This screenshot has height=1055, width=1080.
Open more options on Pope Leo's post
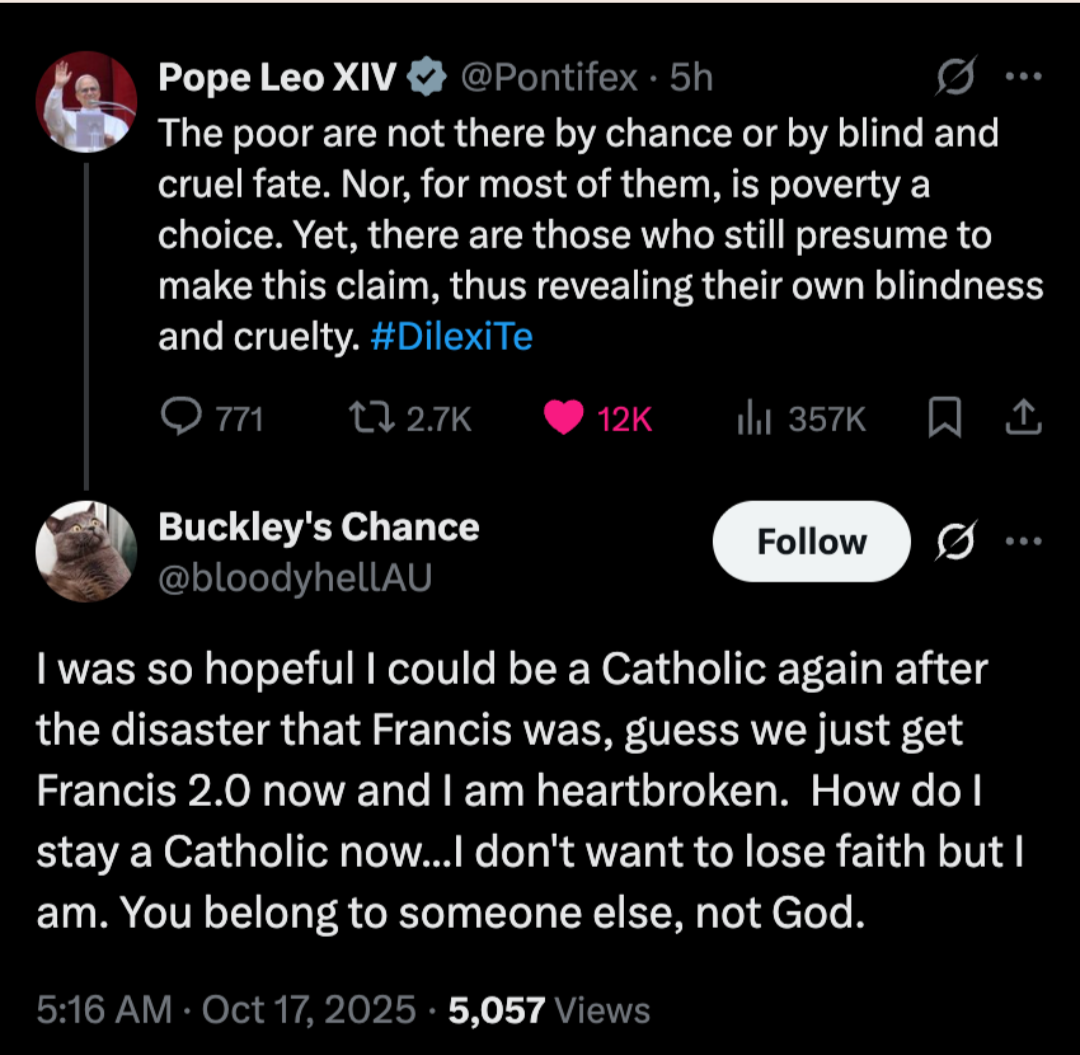[1023, 78]
